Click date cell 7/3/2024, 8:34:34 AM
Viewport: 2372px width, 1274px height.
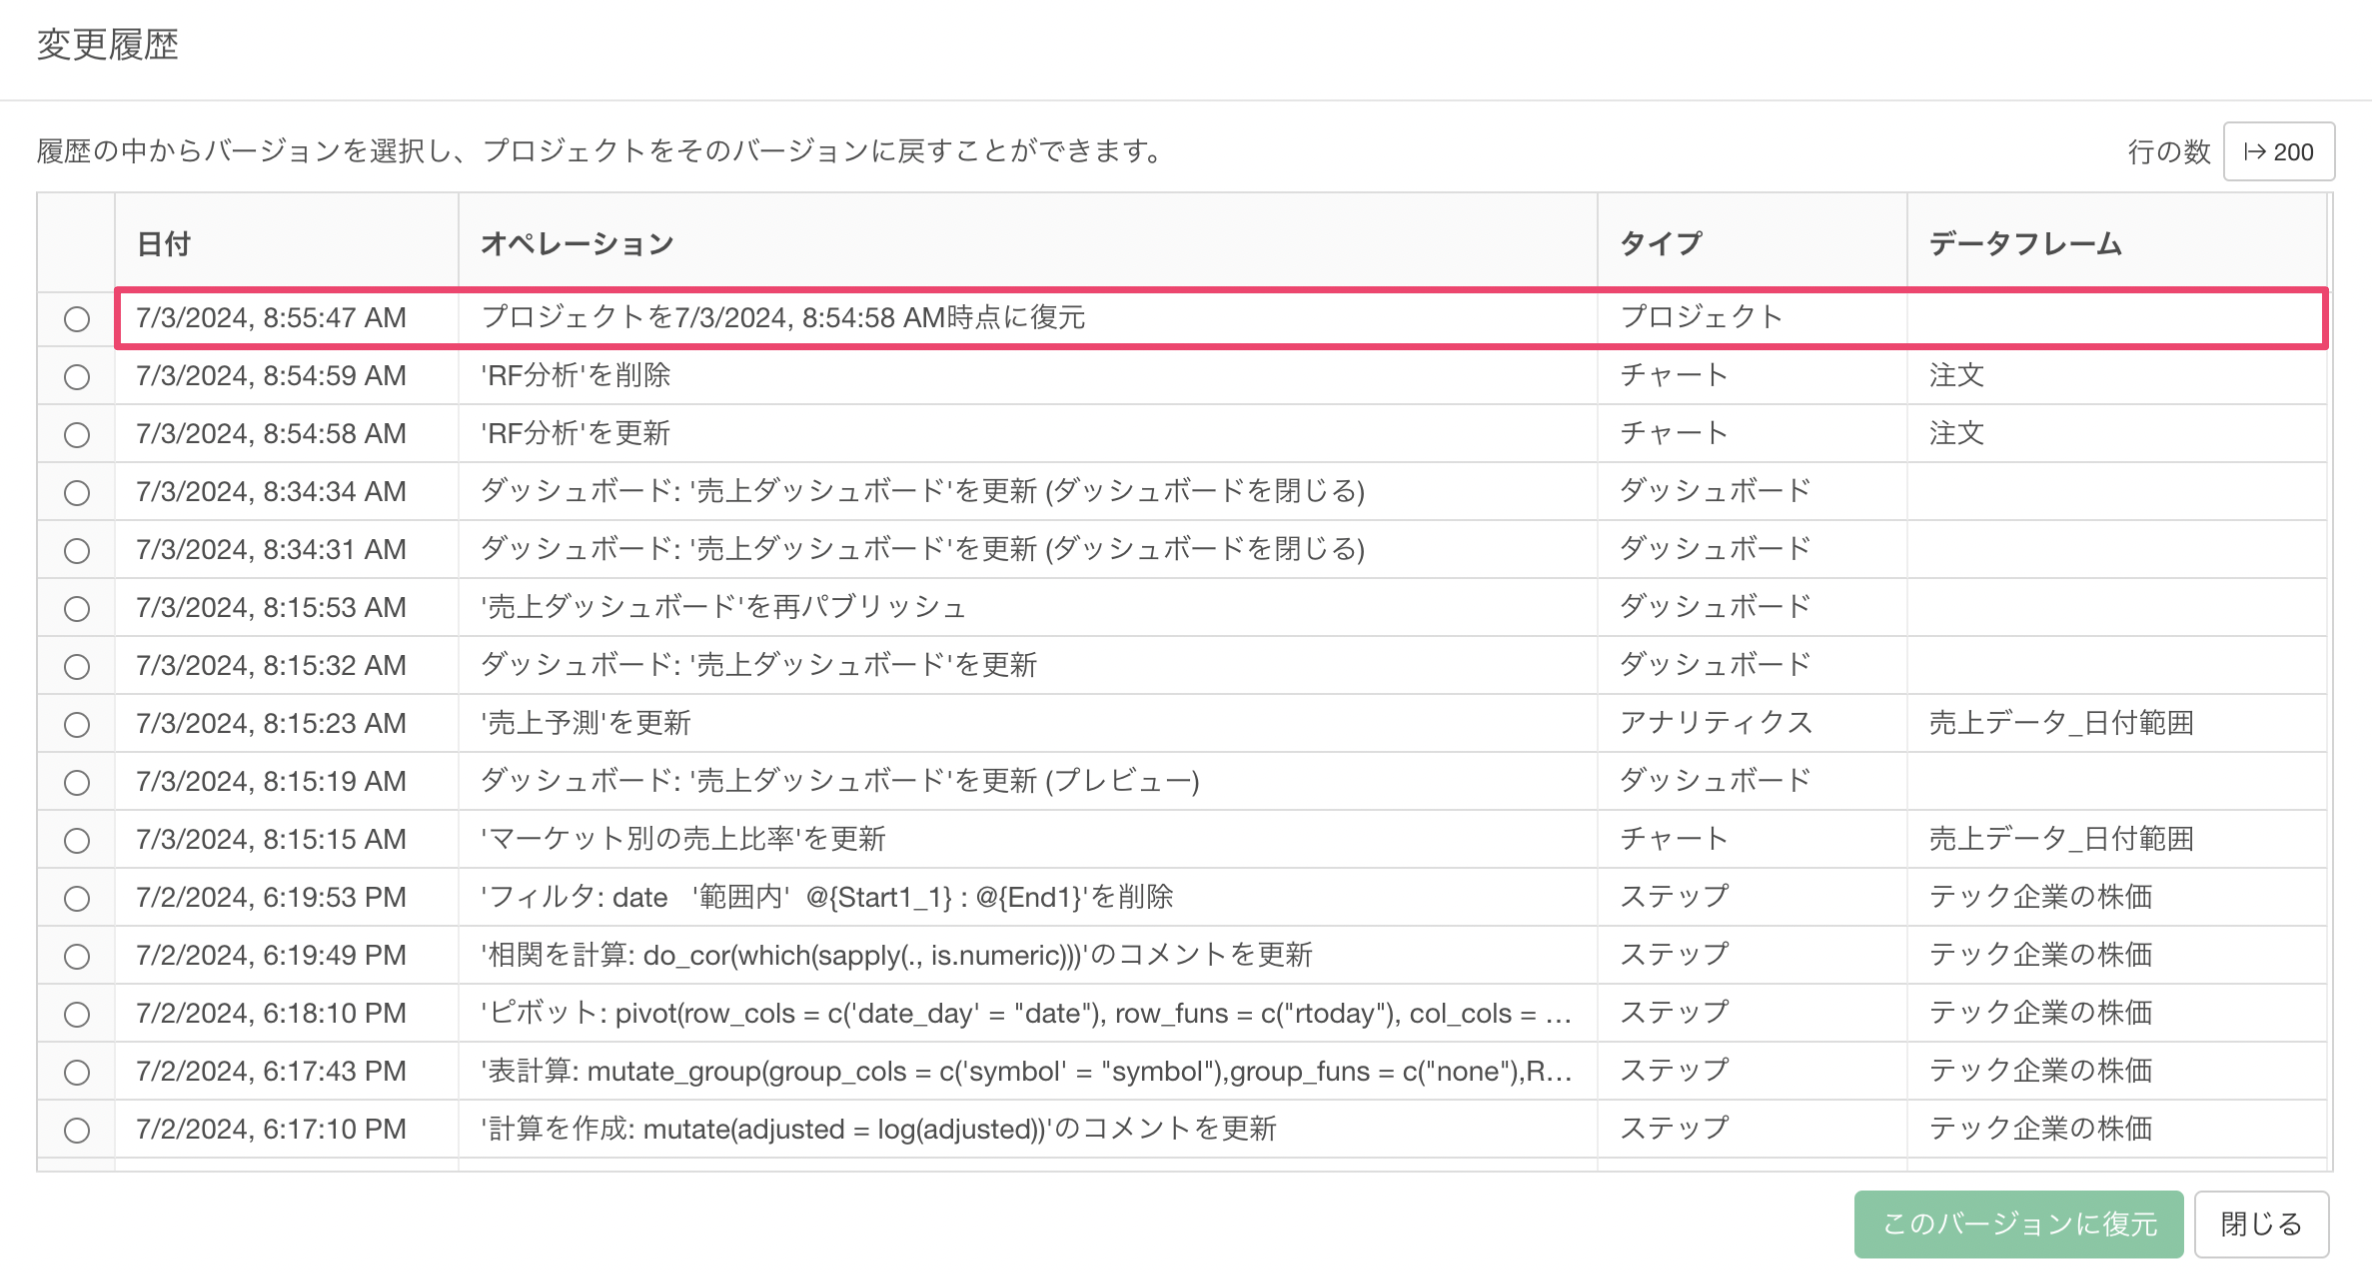(271, 492)
